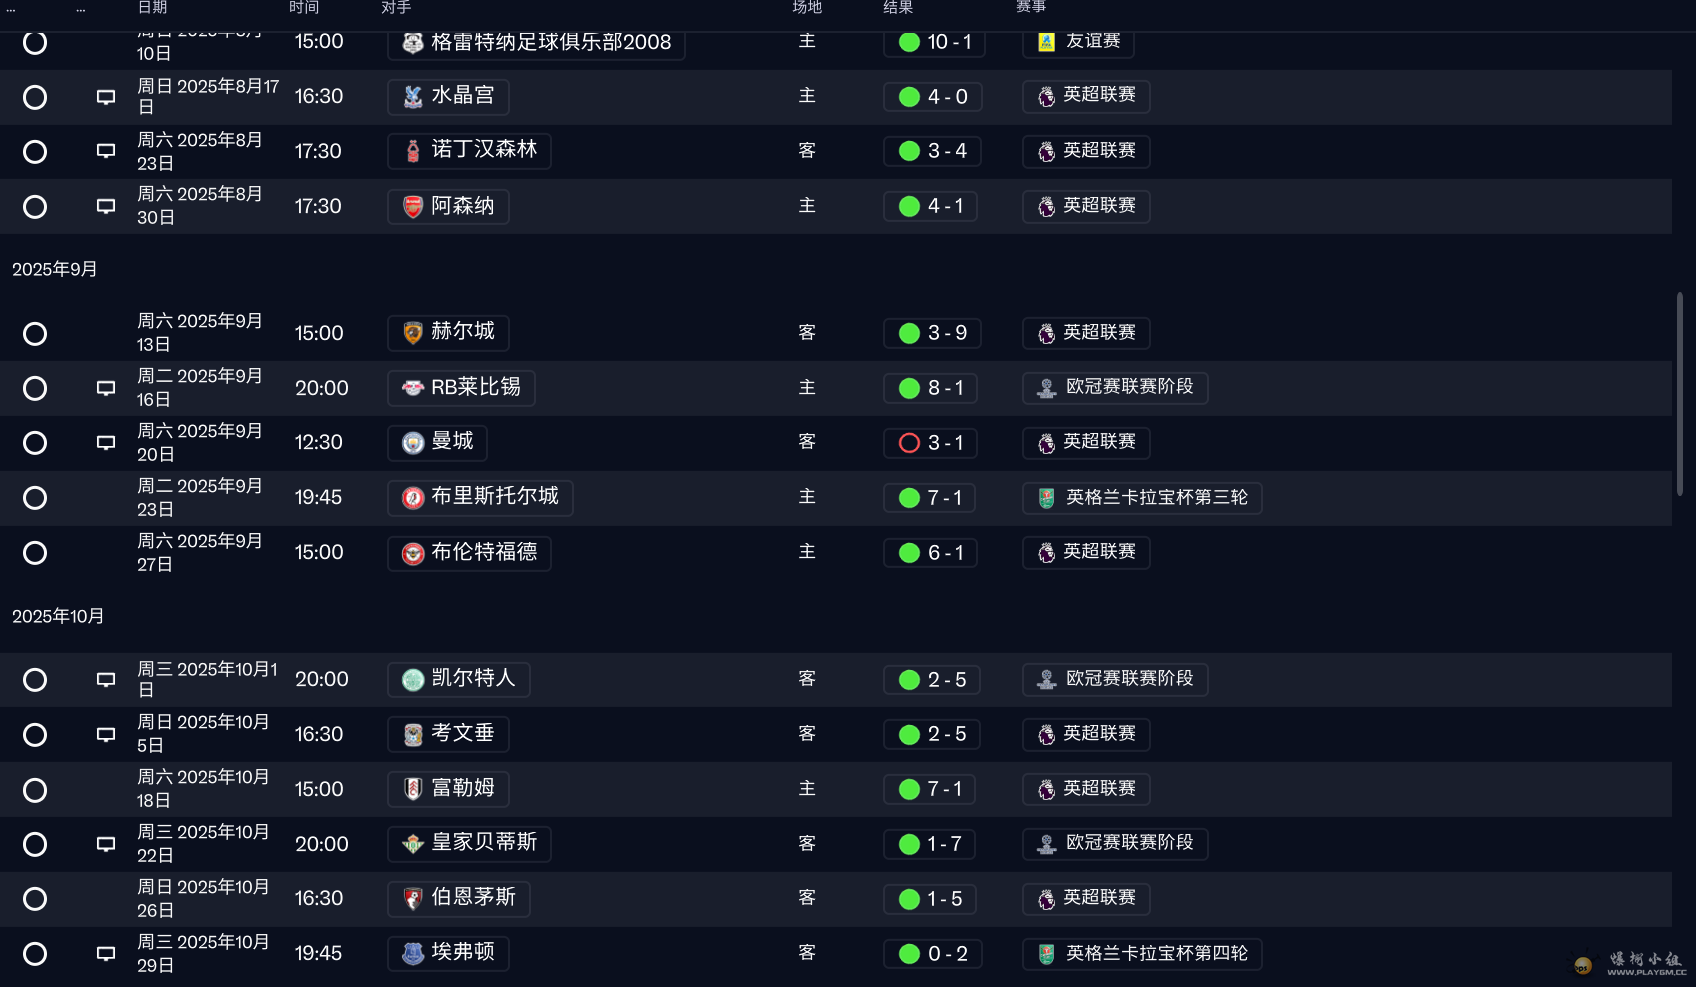Viewport: 1696px width, 987px height.
Task: Click the RB莱比锡 club logo
Action: pyautogui.click(x=413, y=388)
